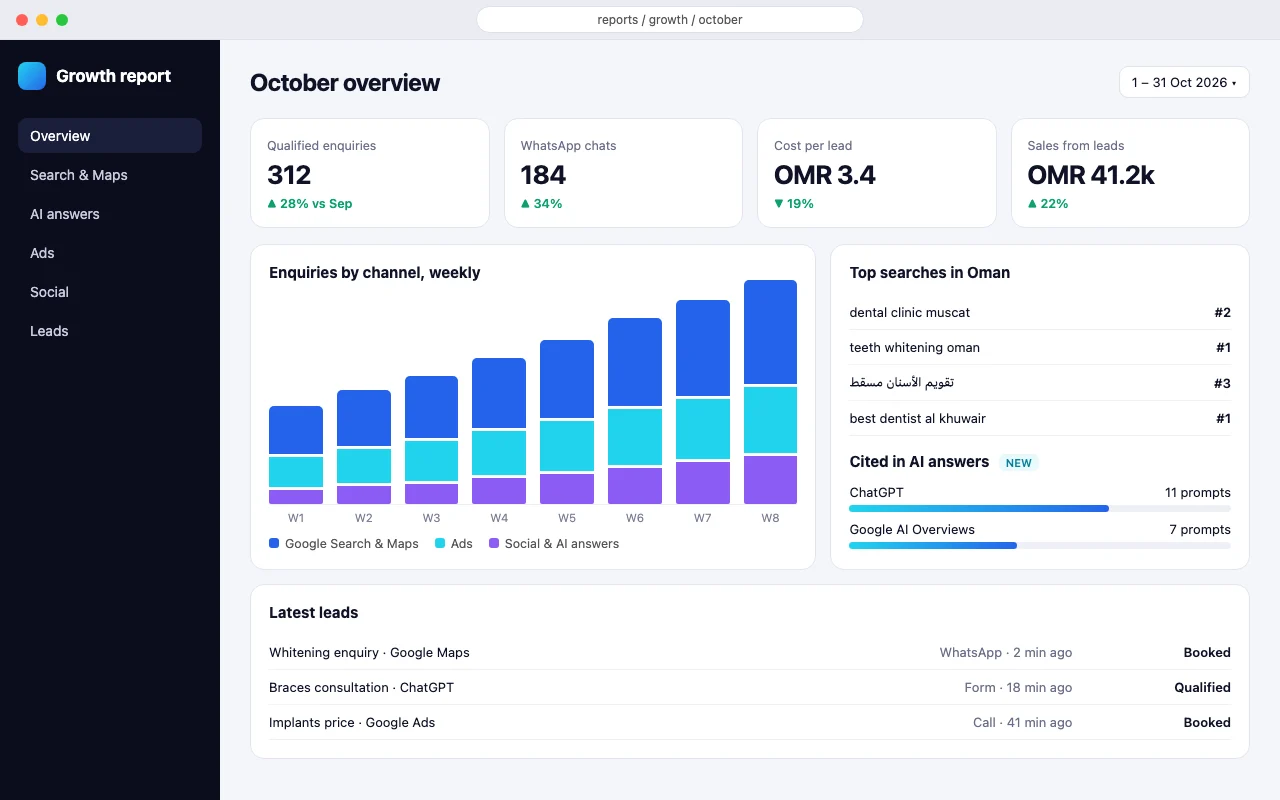This screenshot has width=1280, height=800.
Task: Click the #2 rank for dental clinic muscat
Action: coord(1222,312)
